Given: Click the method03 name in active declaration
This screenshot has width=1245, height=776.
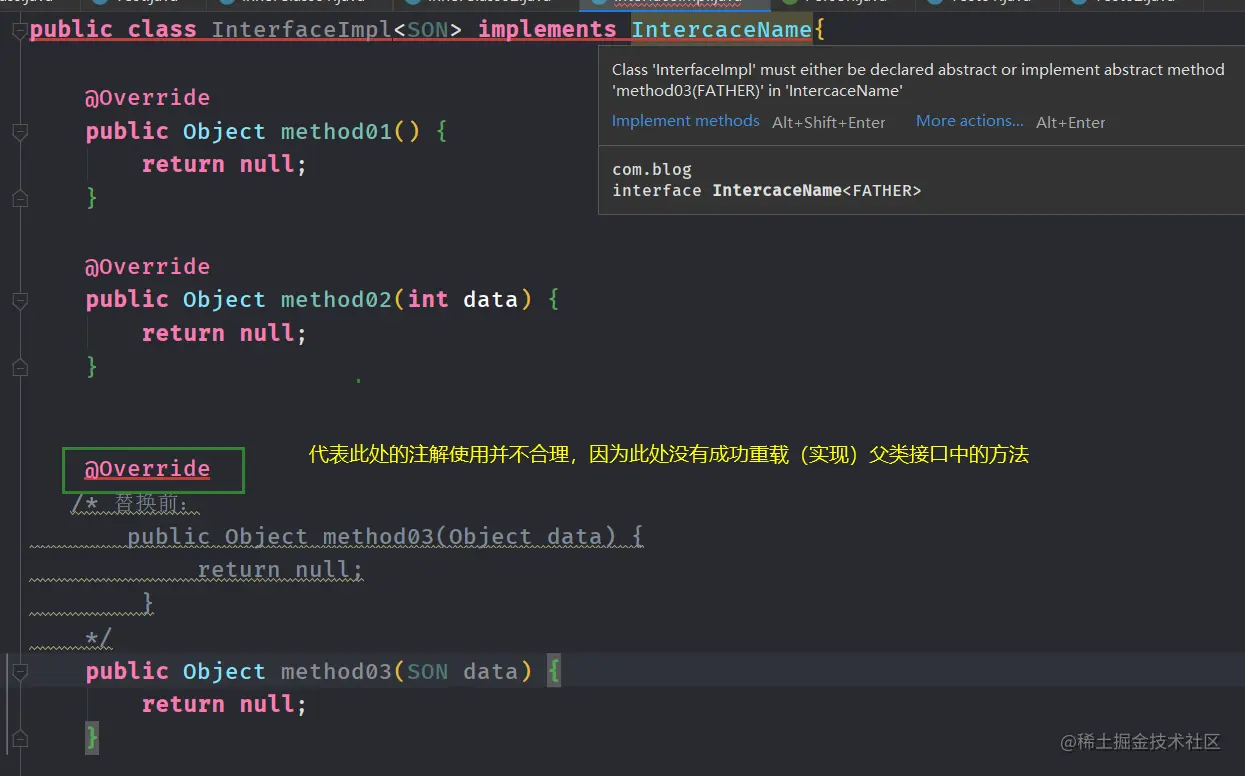Looking at the screenshot, I should pyautogui.click(x=336, y=671).
